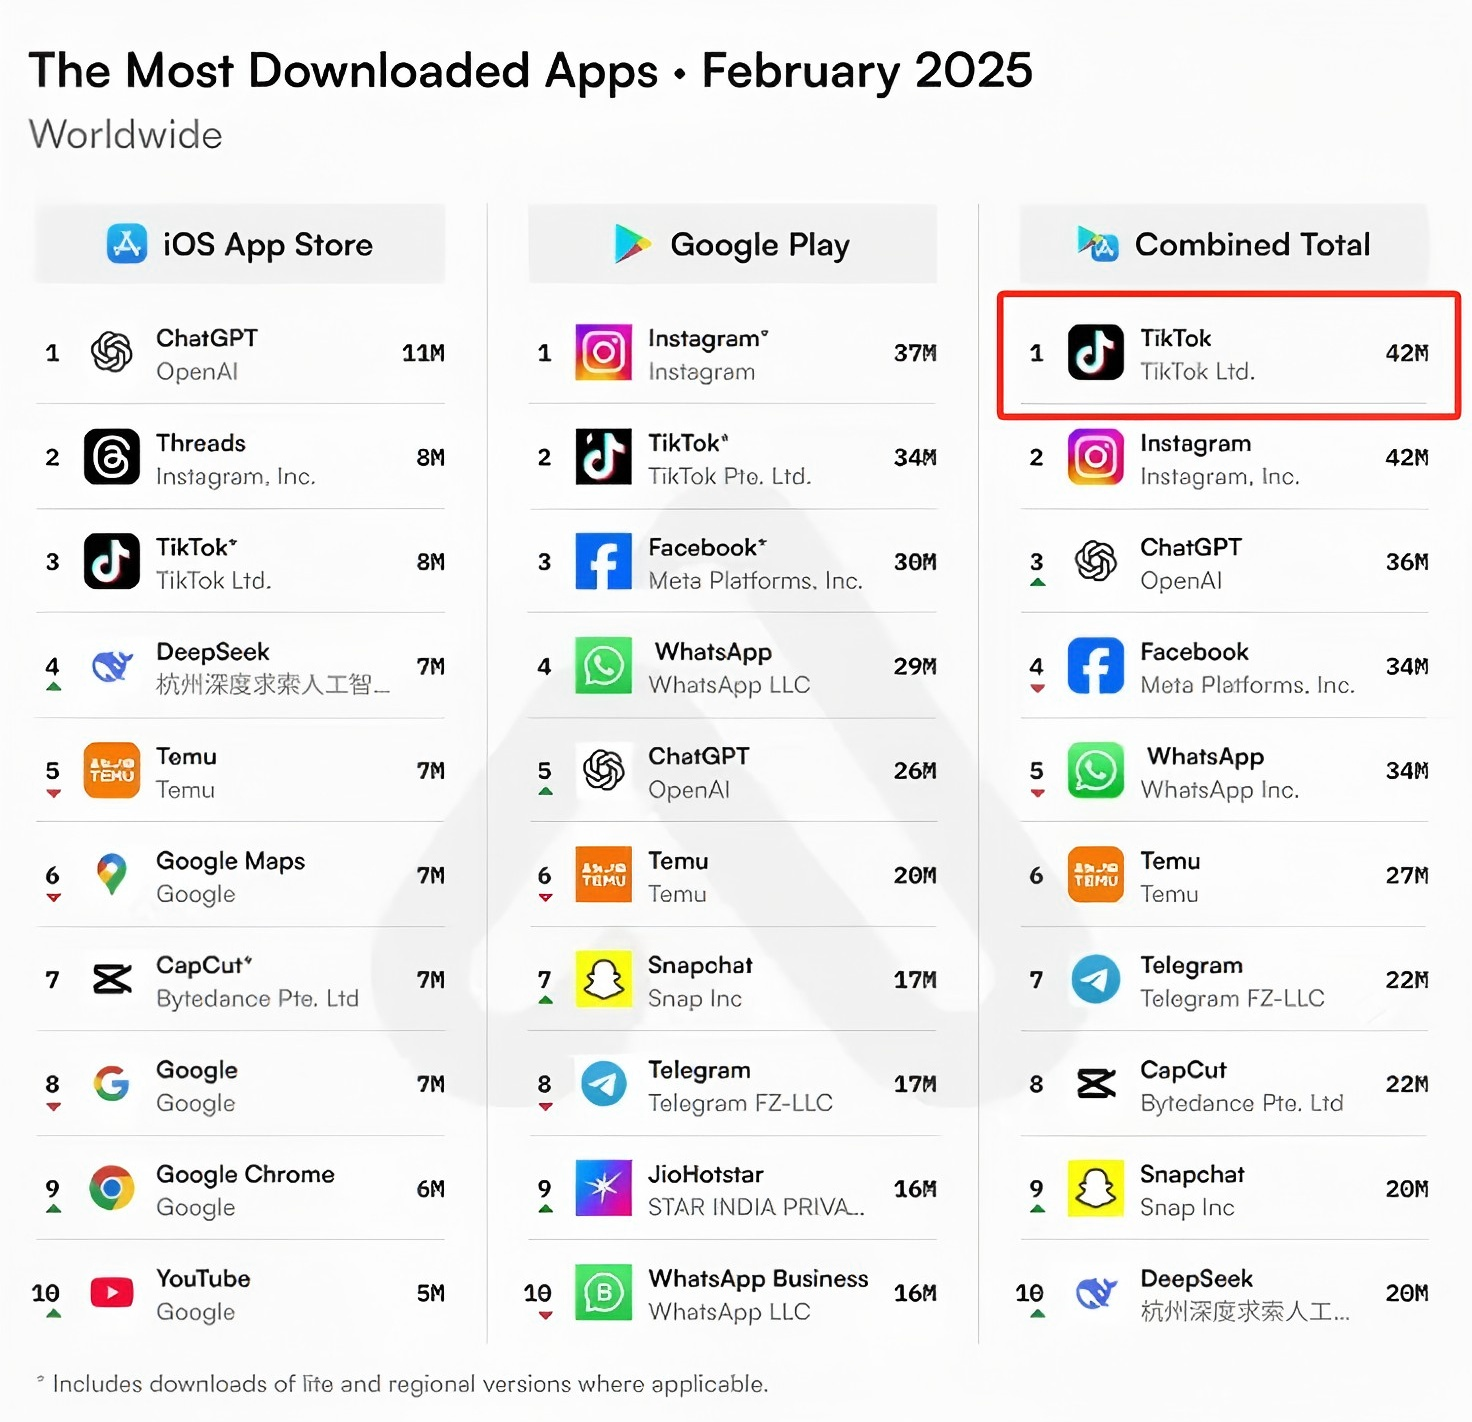Click the Telegram FZ-LLC text in Combined Total
1472x1422 pixels.
pos(1232,998)
